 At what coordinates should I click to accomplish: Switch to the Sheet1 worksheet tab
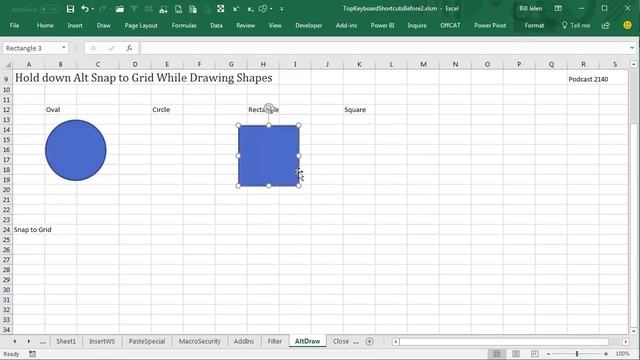66,341
